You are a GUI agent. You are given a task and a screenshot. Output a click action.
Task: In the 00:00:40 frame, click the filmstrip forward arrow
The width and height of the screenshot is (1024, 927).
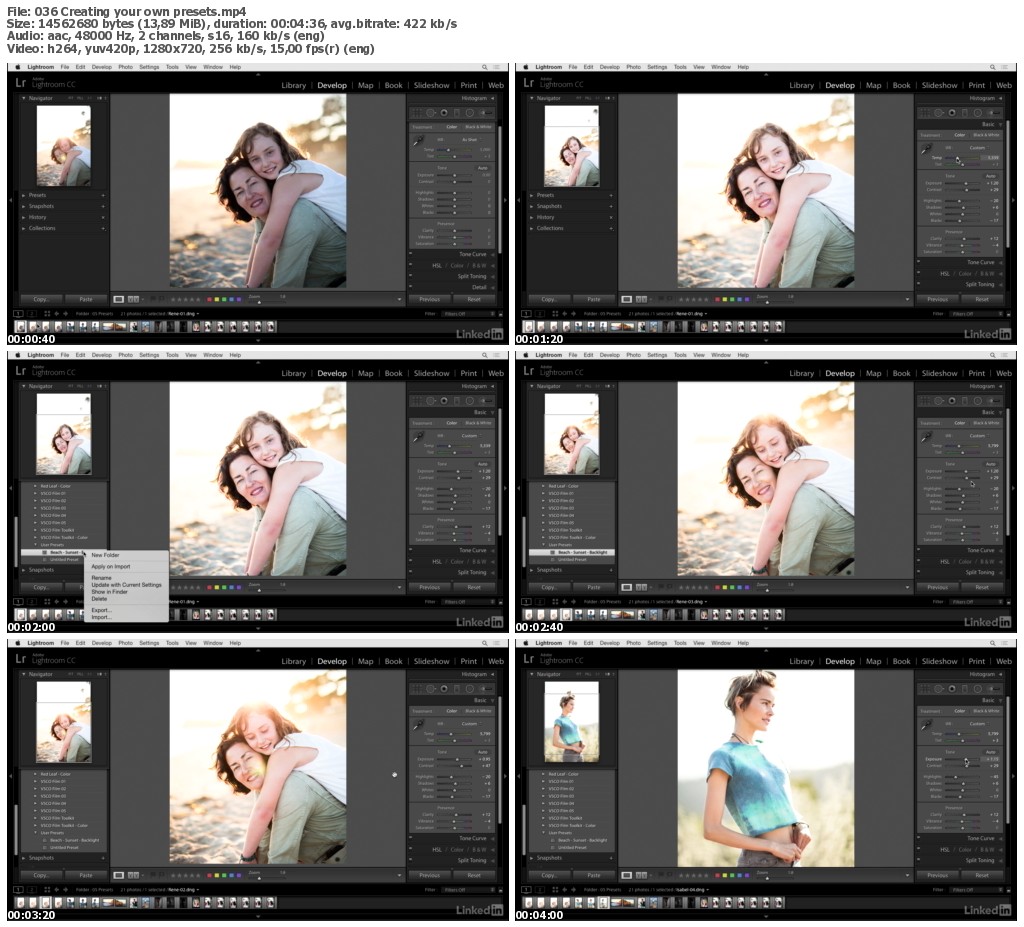pos(65,314)
